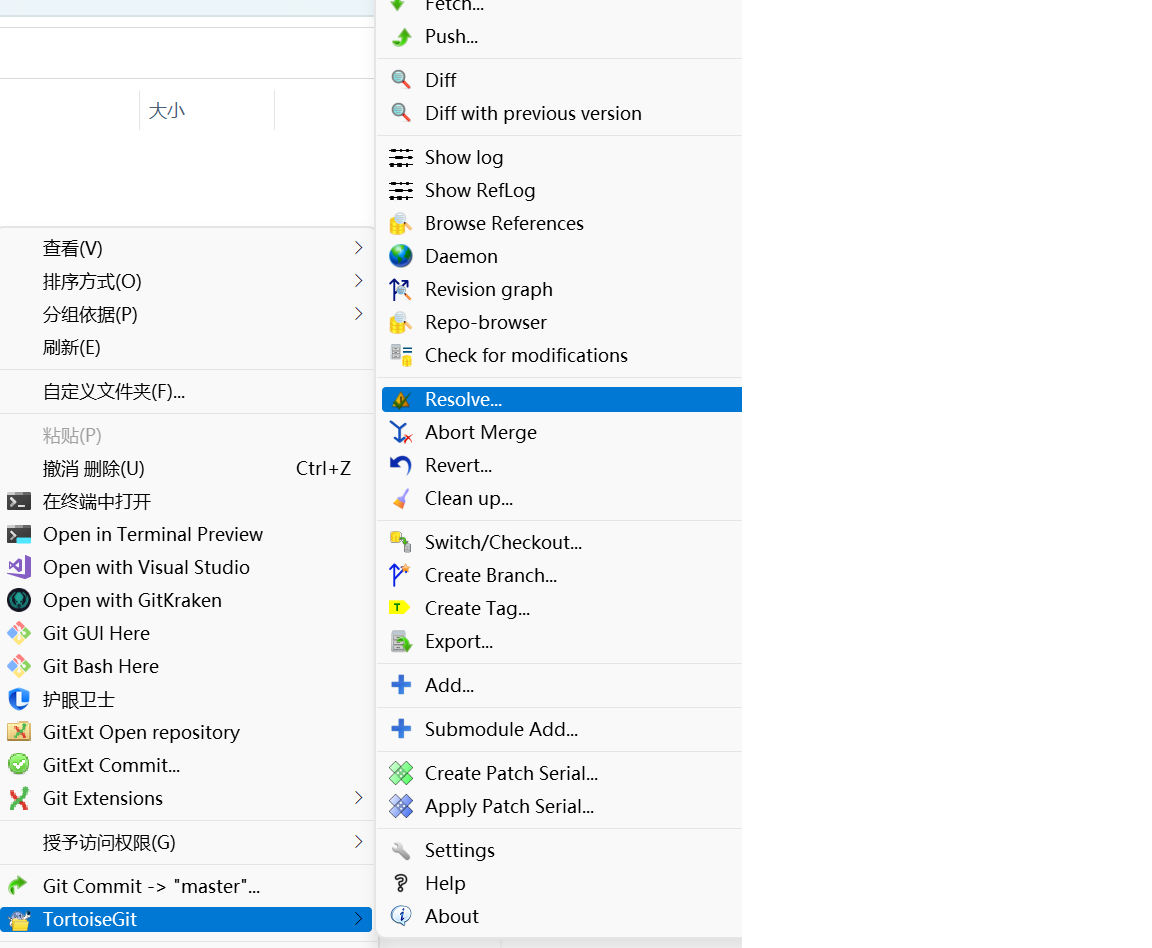This screenshot has width=1152, height=948.
Task: Click the Help question mark icon
Action: coord(401,883)
